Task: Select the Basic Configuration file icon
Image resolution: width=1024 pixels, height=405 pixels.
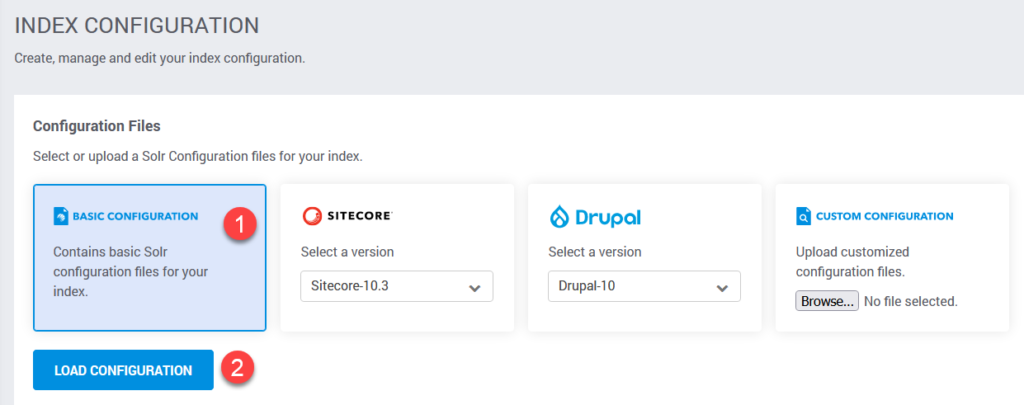Action: pyautogui.click(x=61, y=216)
